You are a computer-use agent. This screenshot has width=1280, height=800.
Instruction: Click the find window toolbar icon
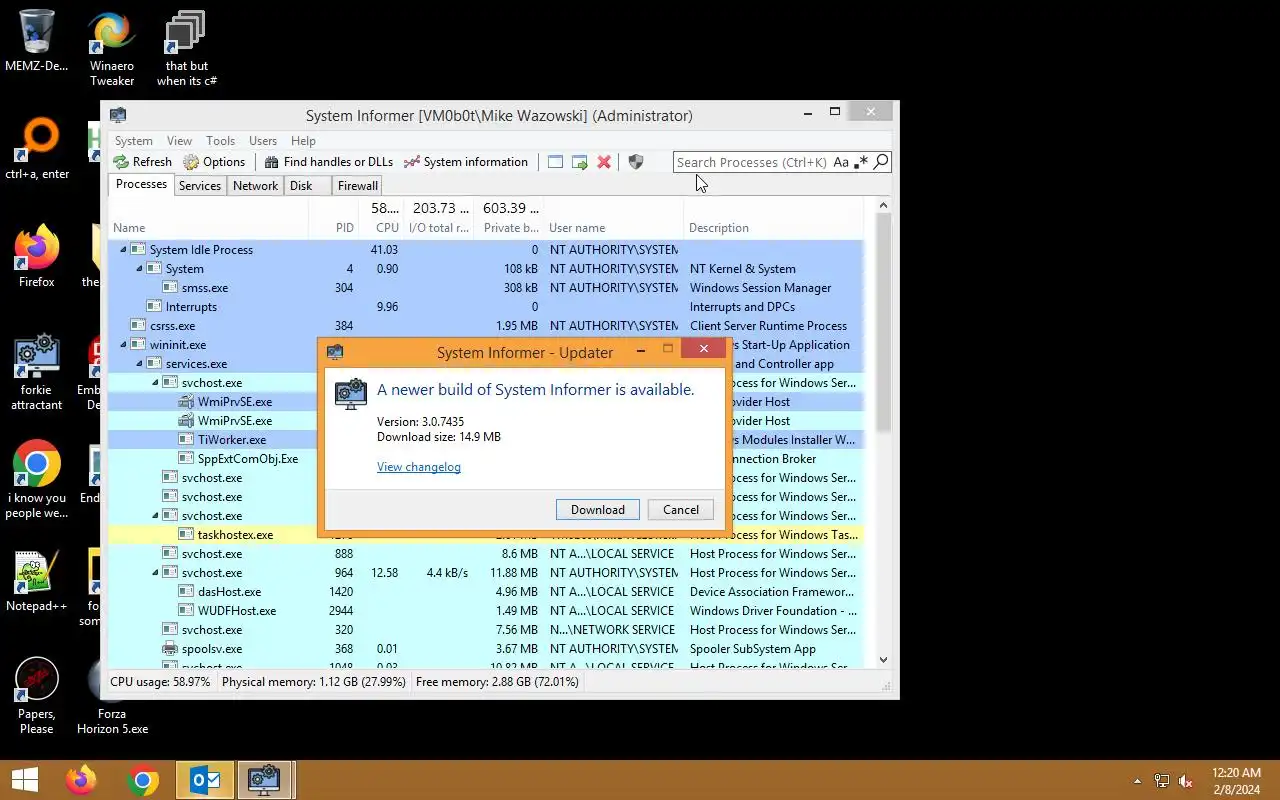(x=555, y=162)
